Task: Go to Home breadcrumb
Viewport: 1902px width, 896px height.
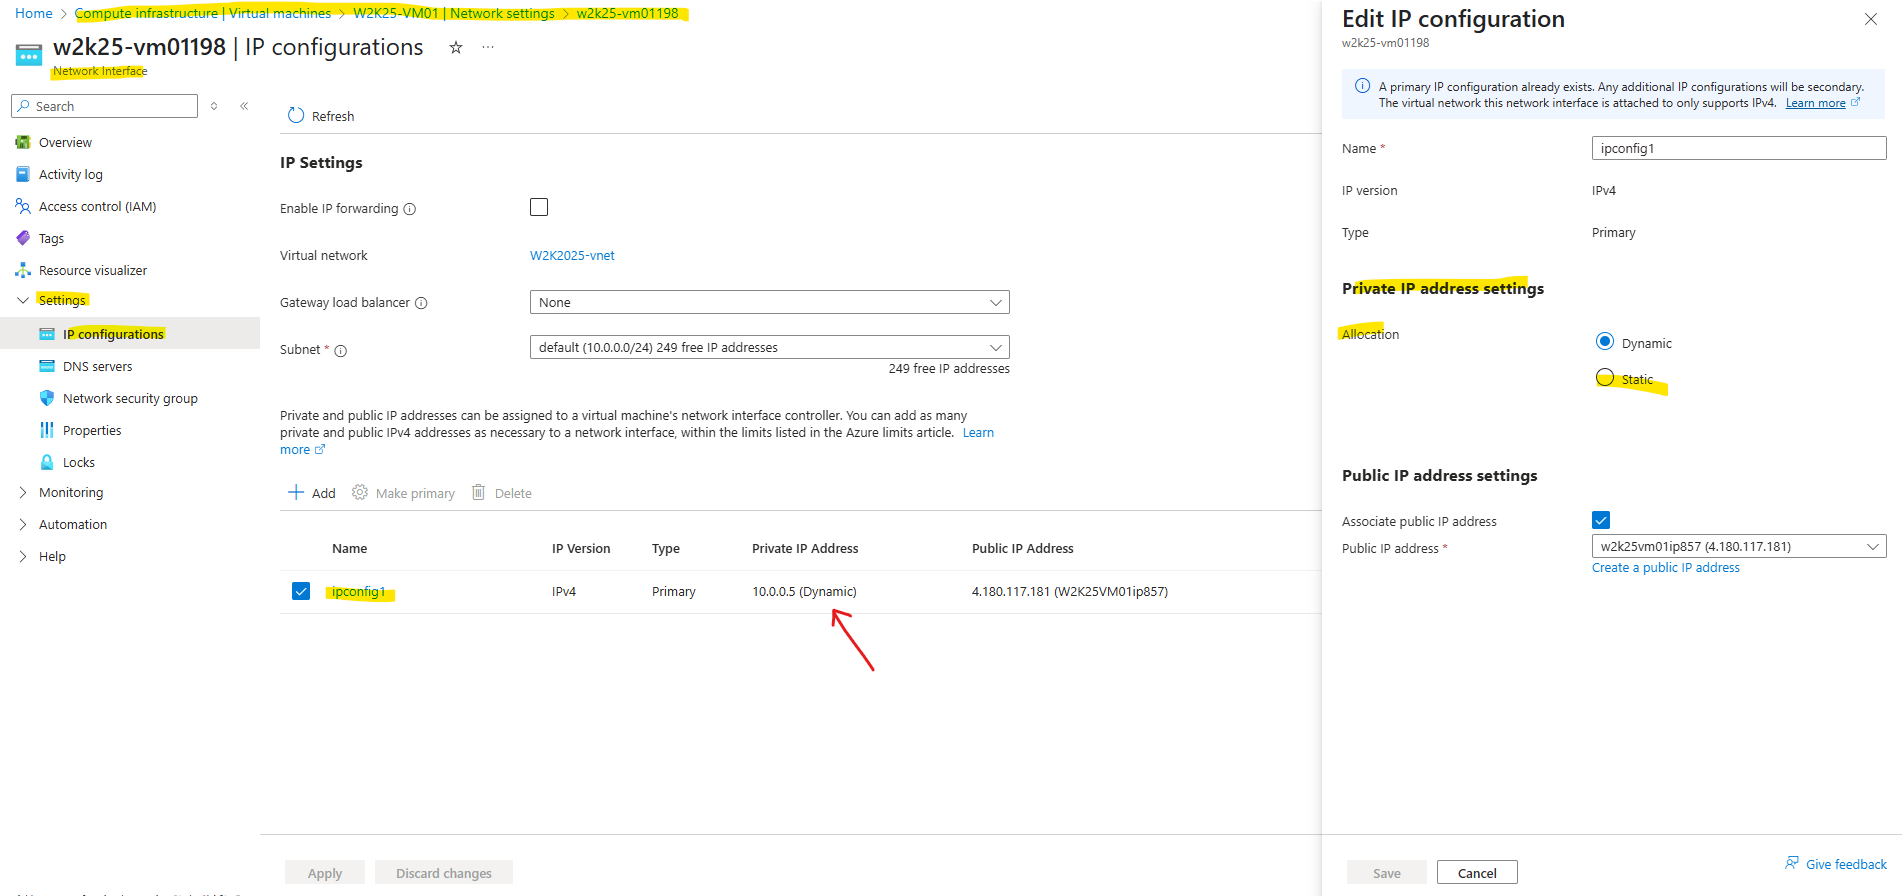Action: coord(34,13)
